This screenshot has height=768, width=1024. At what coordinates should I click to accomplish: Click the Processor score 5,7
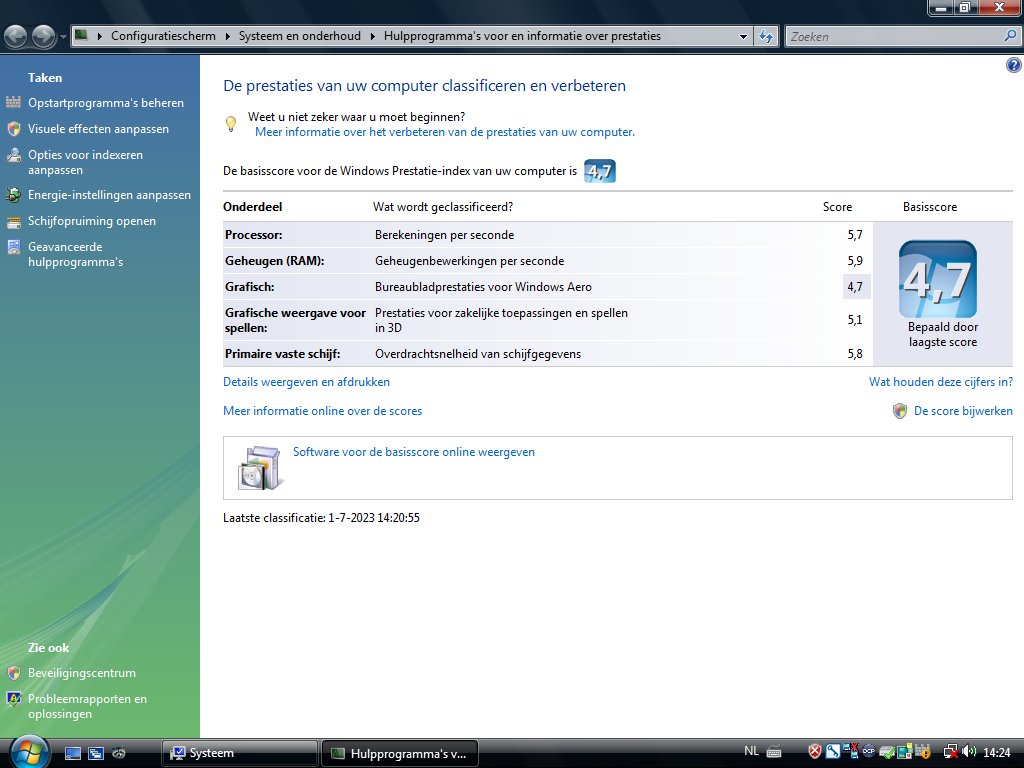(855, 235)
